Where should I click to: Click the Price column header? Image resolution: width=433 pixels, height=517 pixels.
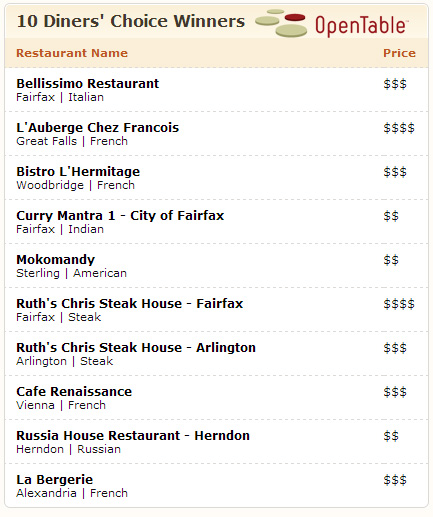[x=399, y=53]
